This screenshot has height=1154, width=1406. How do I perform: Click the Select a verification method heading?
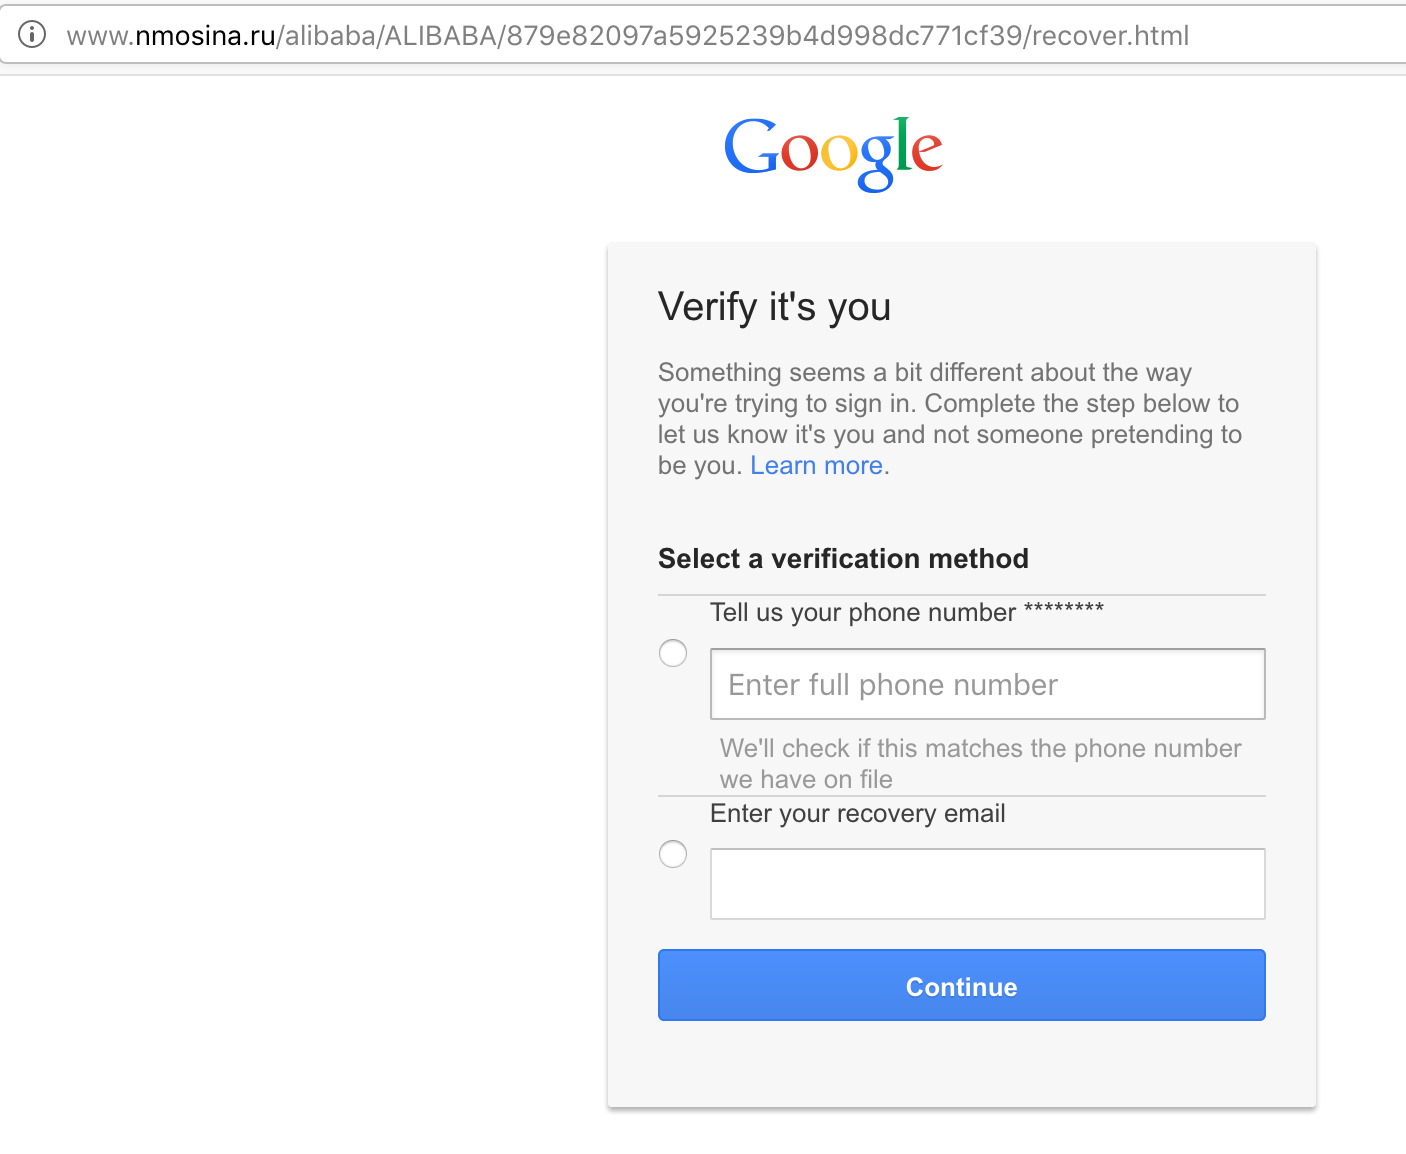[843, 559]
